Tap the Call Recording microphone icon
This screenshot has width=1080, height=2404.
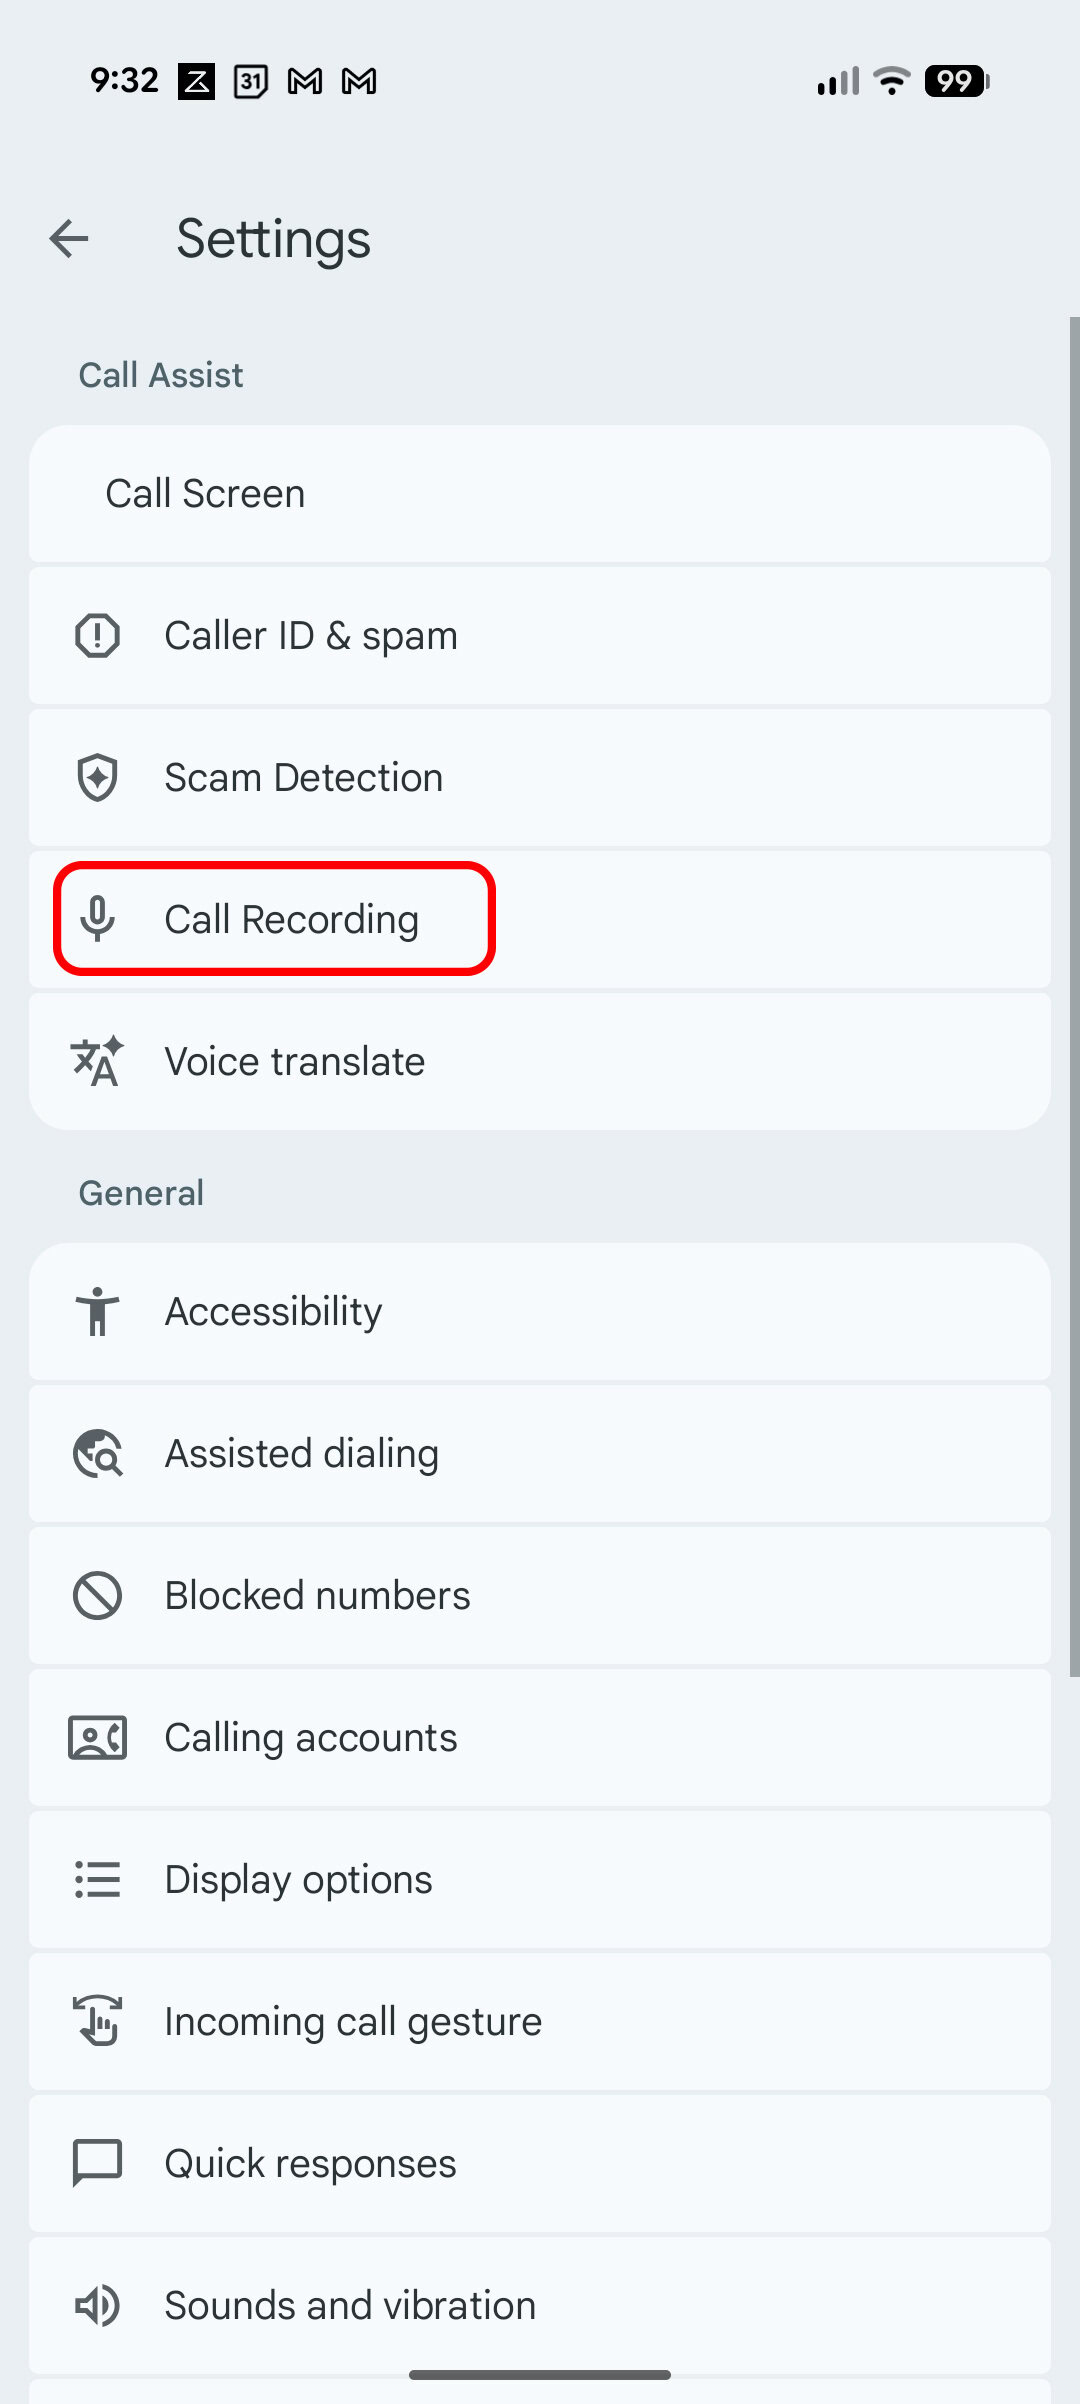pos(97,918)
